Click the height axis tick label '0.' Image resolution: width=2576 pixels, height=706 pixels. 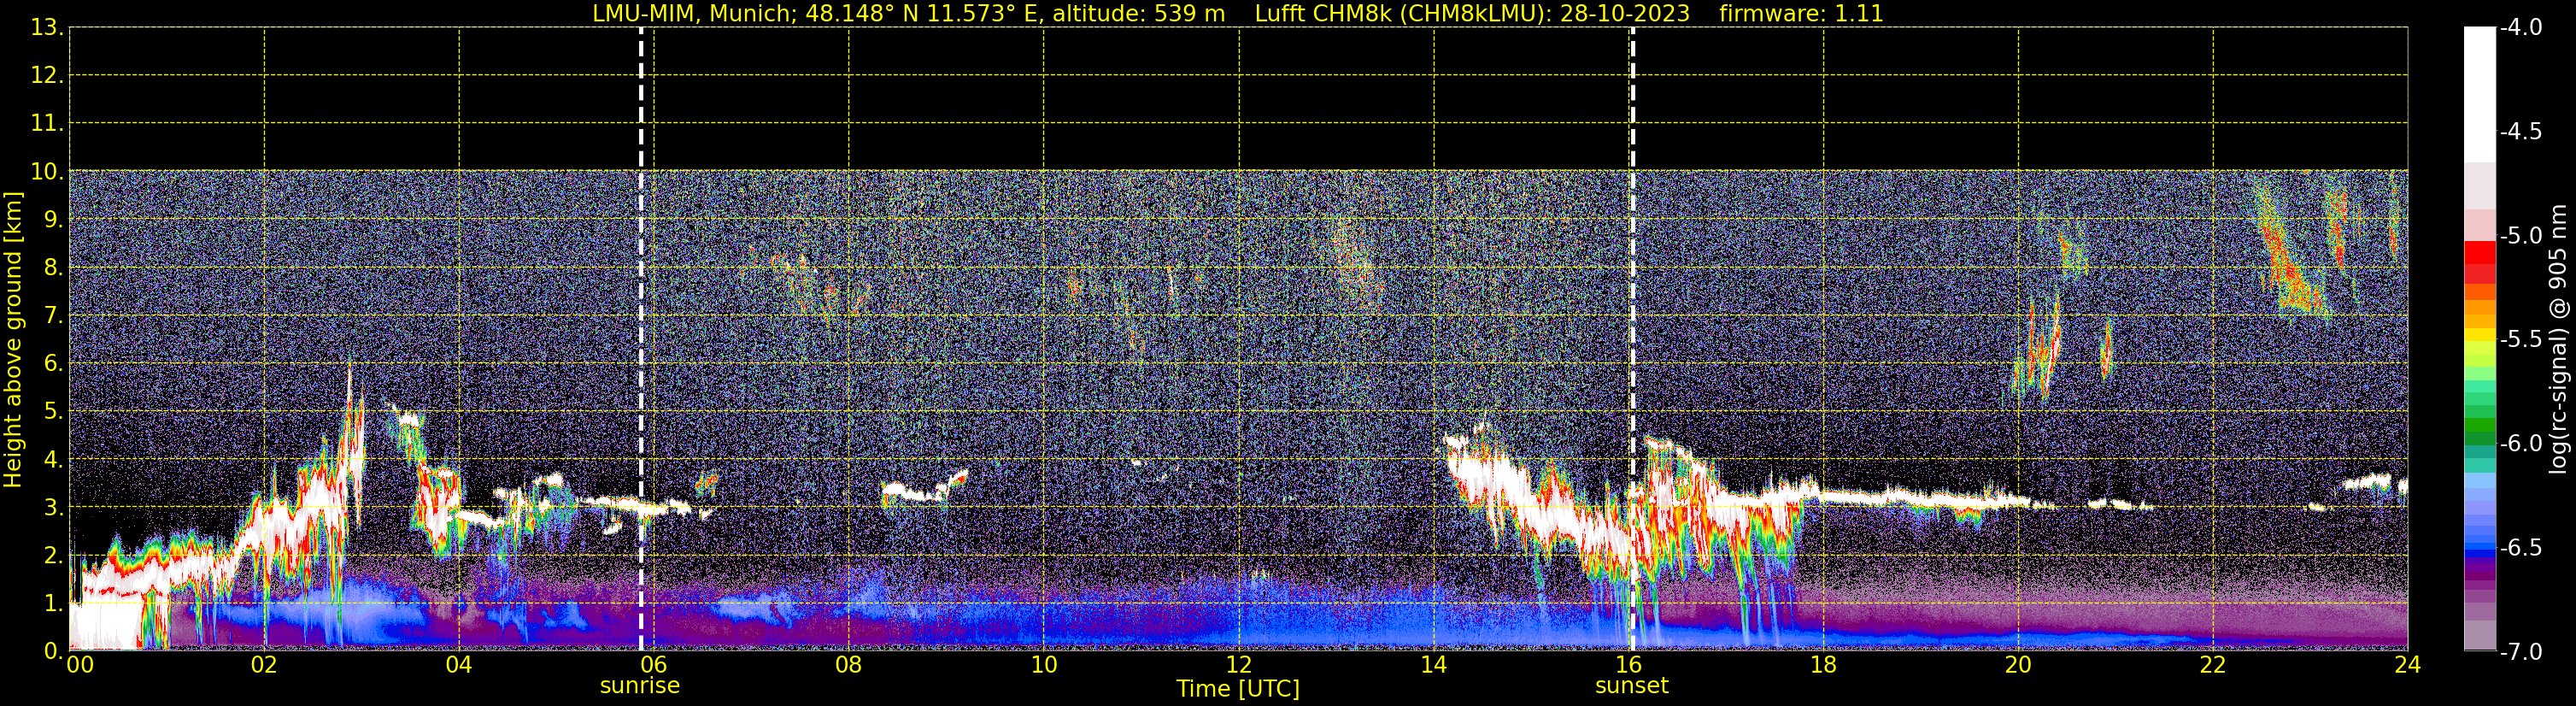54,651
